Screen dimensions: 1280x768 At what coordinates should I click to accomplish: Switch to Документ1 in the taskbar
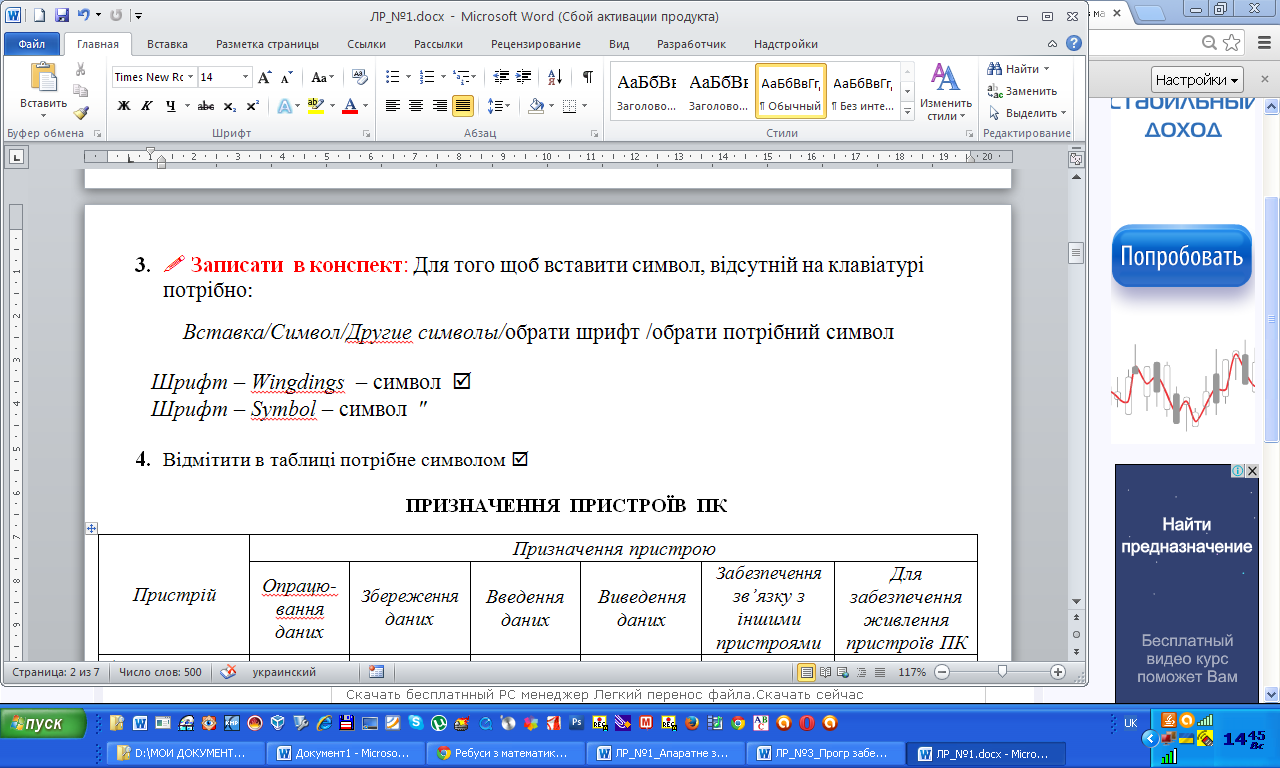345,753
